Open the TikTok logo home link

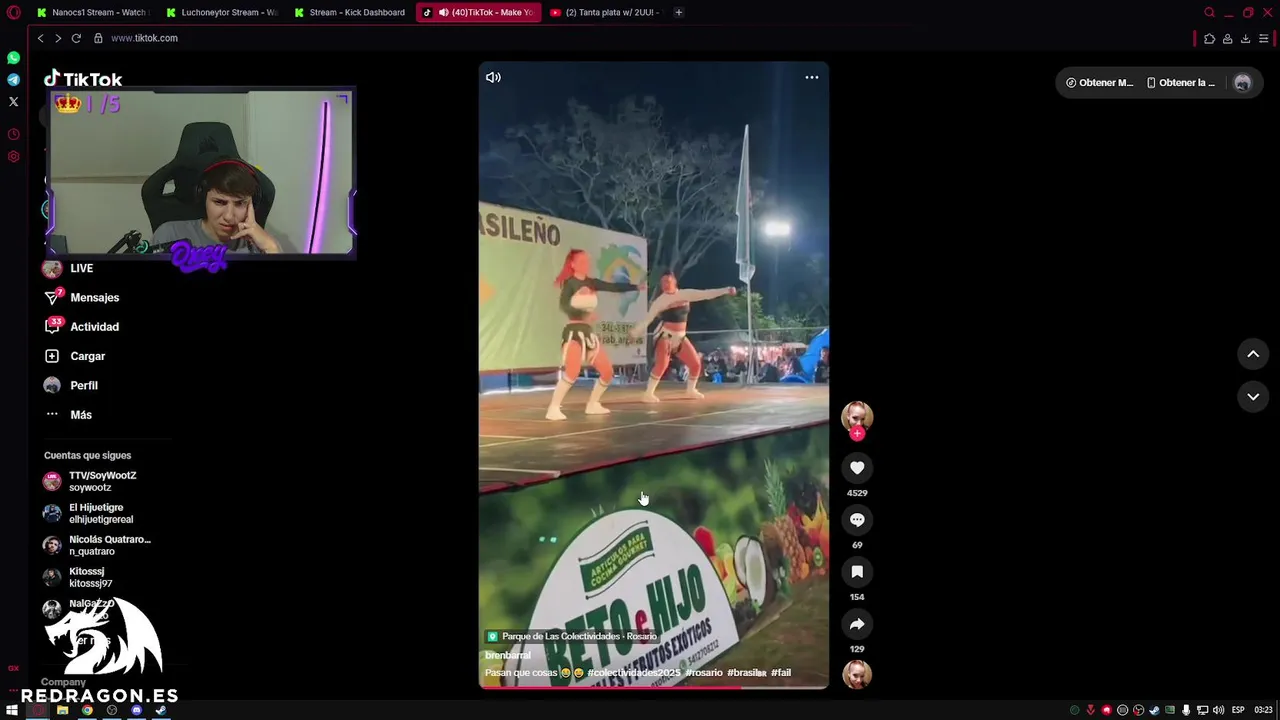coord(83,79)
